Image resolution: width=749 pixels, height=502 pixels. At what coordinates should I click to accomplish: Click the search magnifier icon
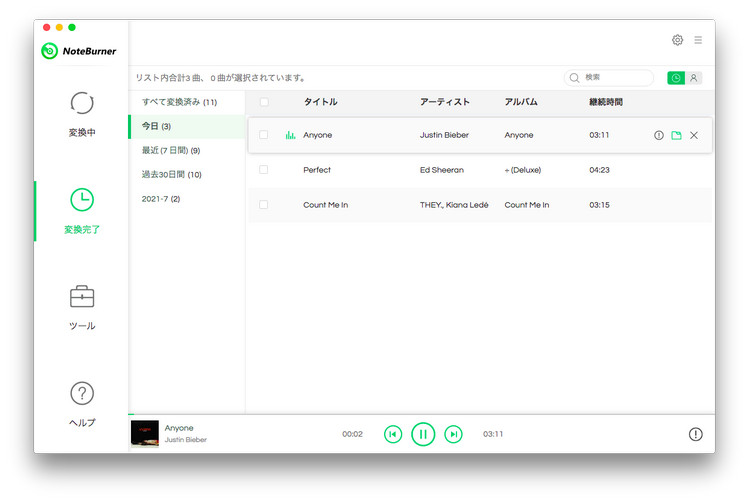[574, 78]
